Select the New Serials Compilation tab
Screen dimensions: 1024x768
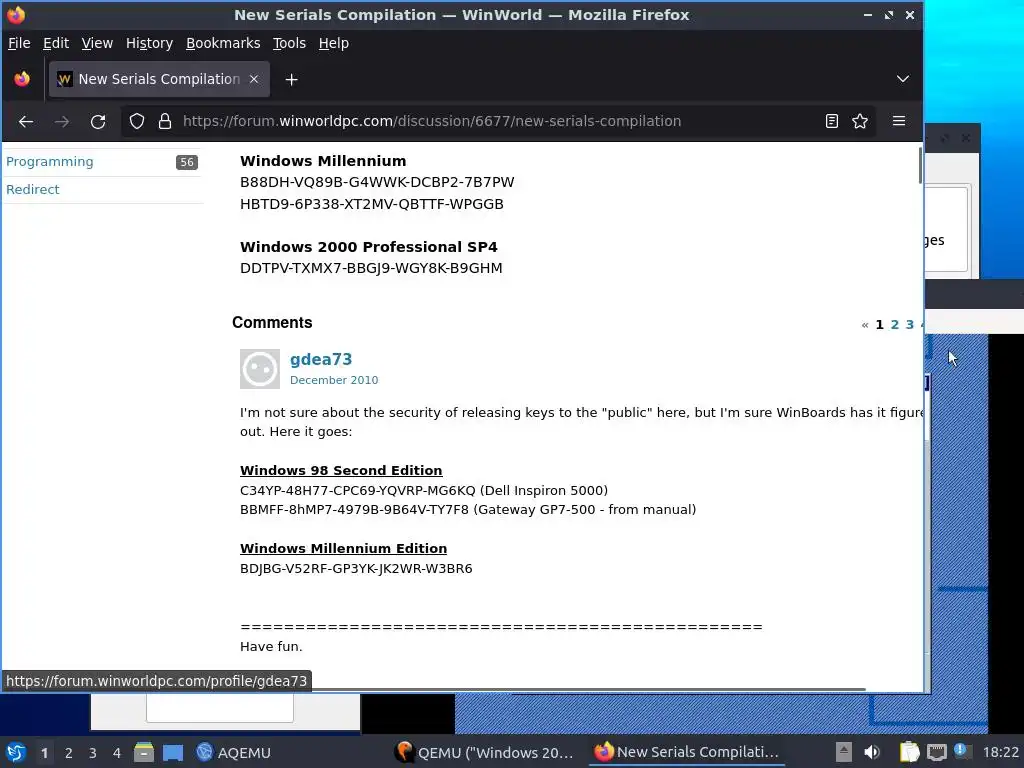coord(159,79)
